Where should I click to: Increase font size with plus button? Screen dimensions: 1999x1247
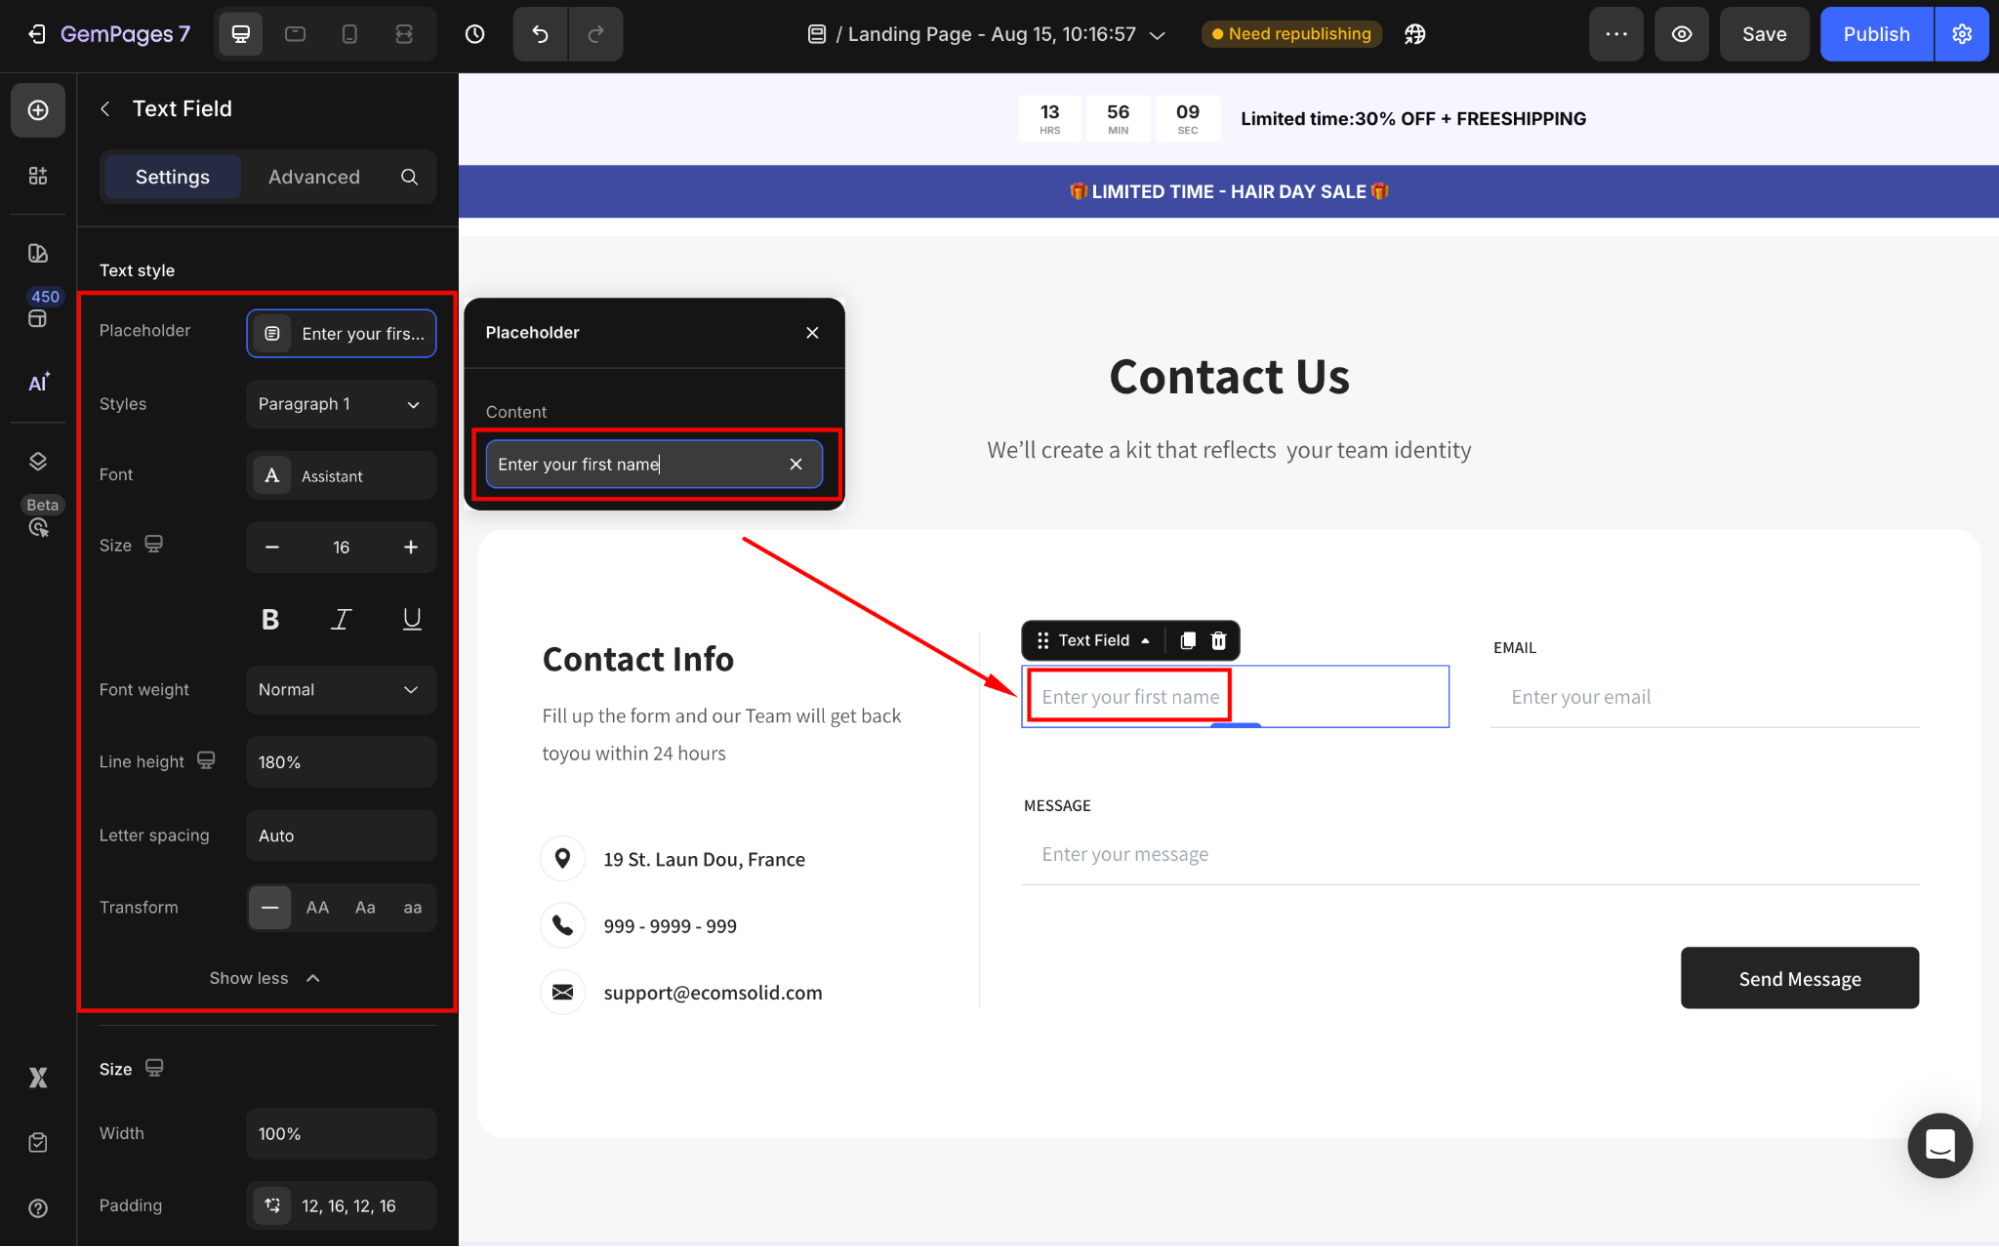click(x=410, y=547)
